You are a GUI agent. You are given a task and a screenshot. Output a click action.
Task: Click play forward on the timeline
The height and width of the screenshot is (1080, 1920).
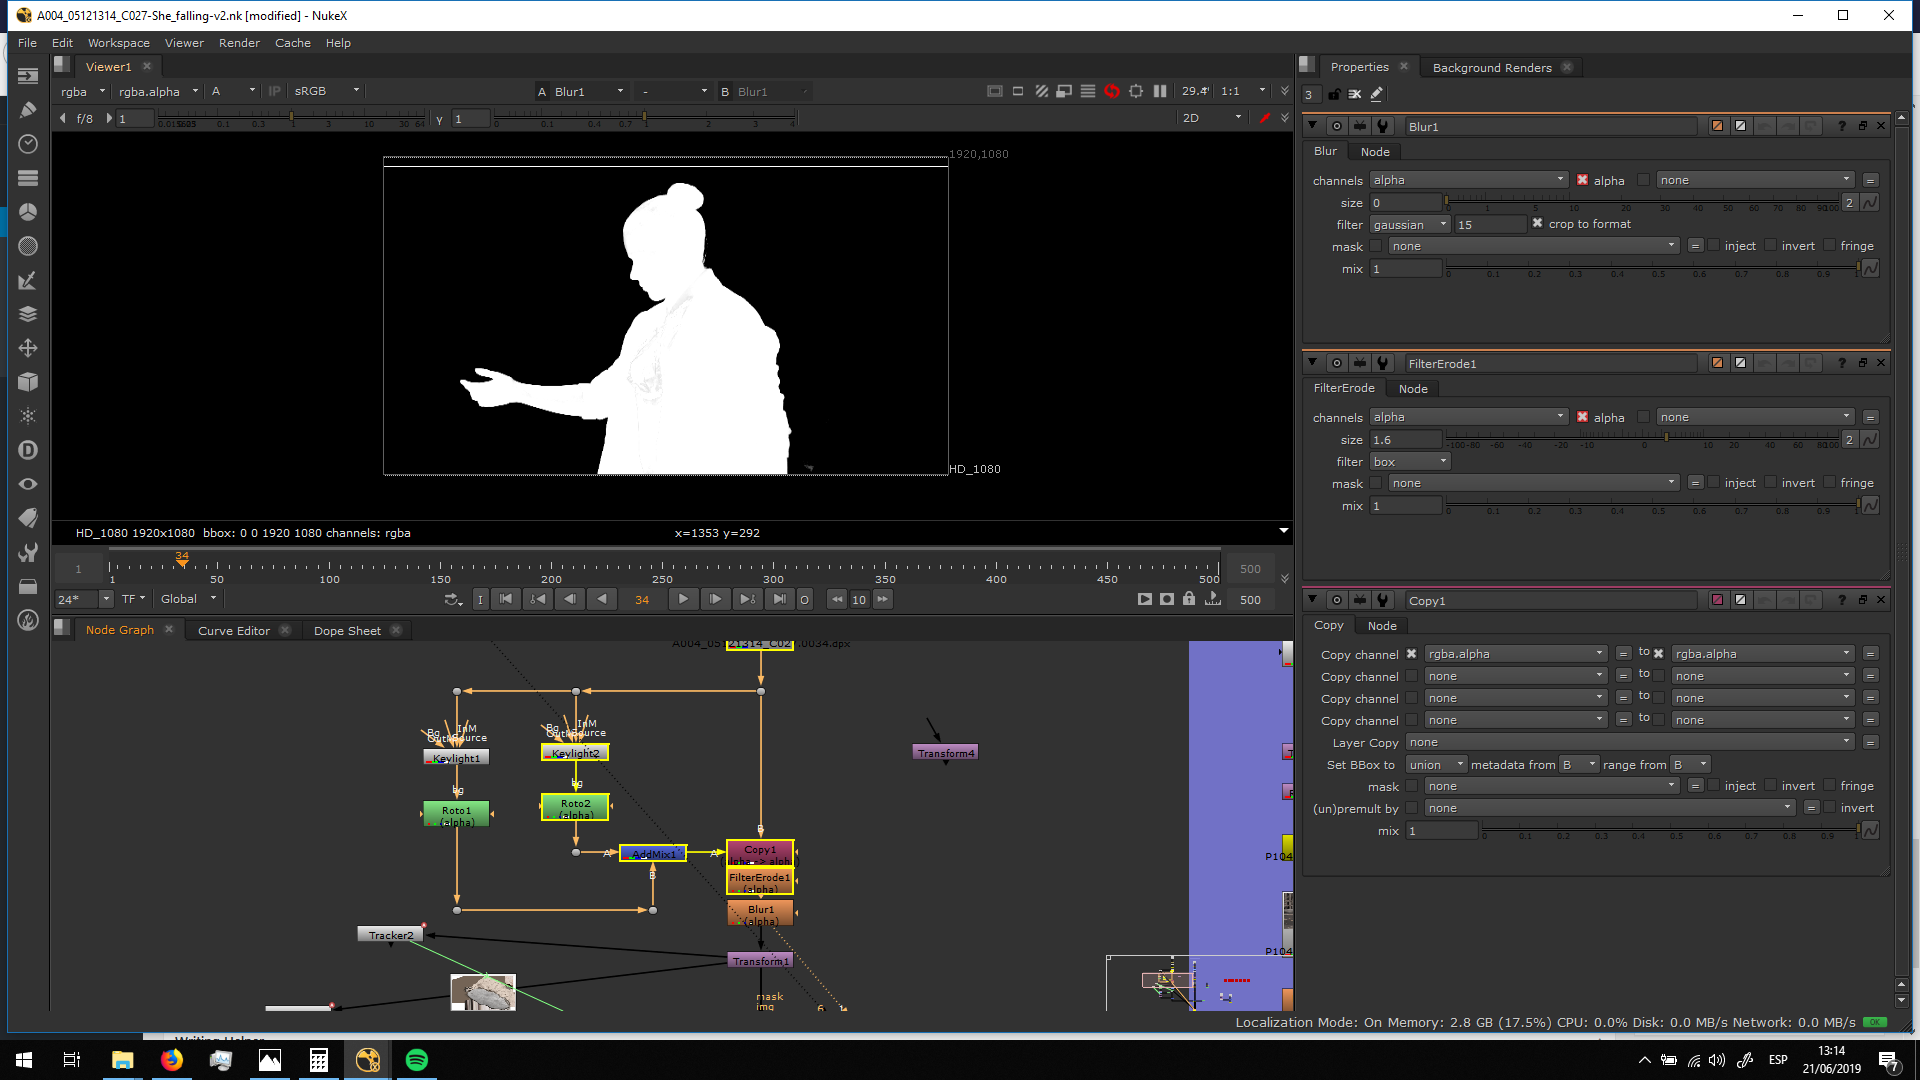coord(683,599)
